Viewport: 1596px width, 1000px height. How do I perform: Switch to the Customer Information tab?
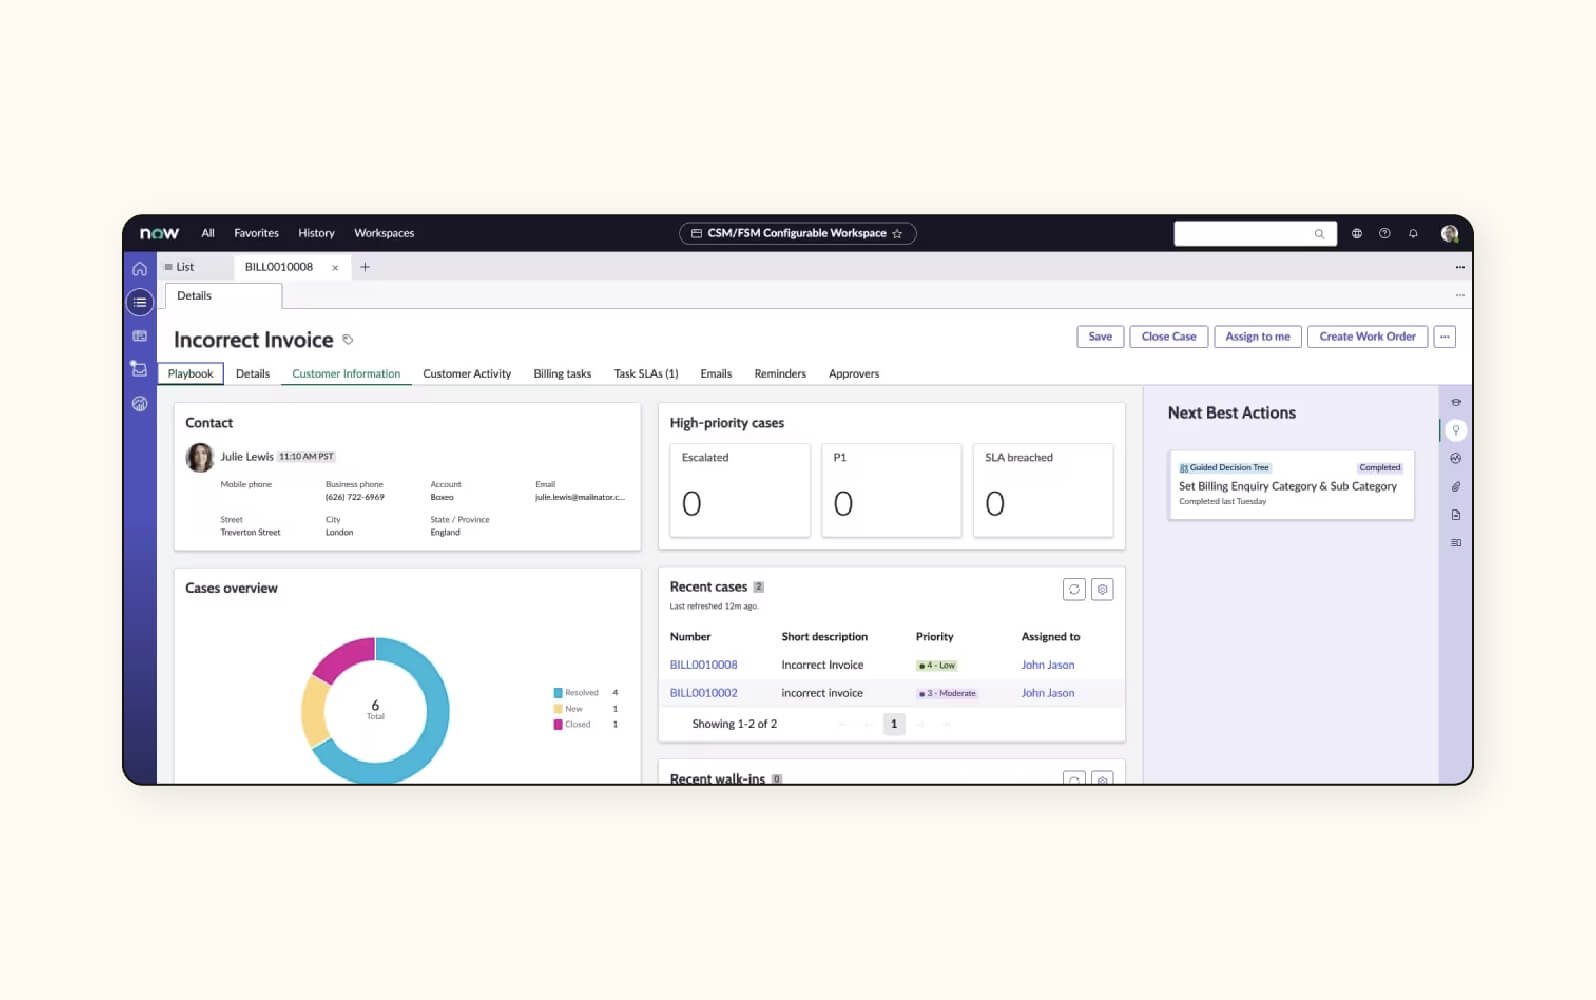pyautogui.click(x=346, y=374)
